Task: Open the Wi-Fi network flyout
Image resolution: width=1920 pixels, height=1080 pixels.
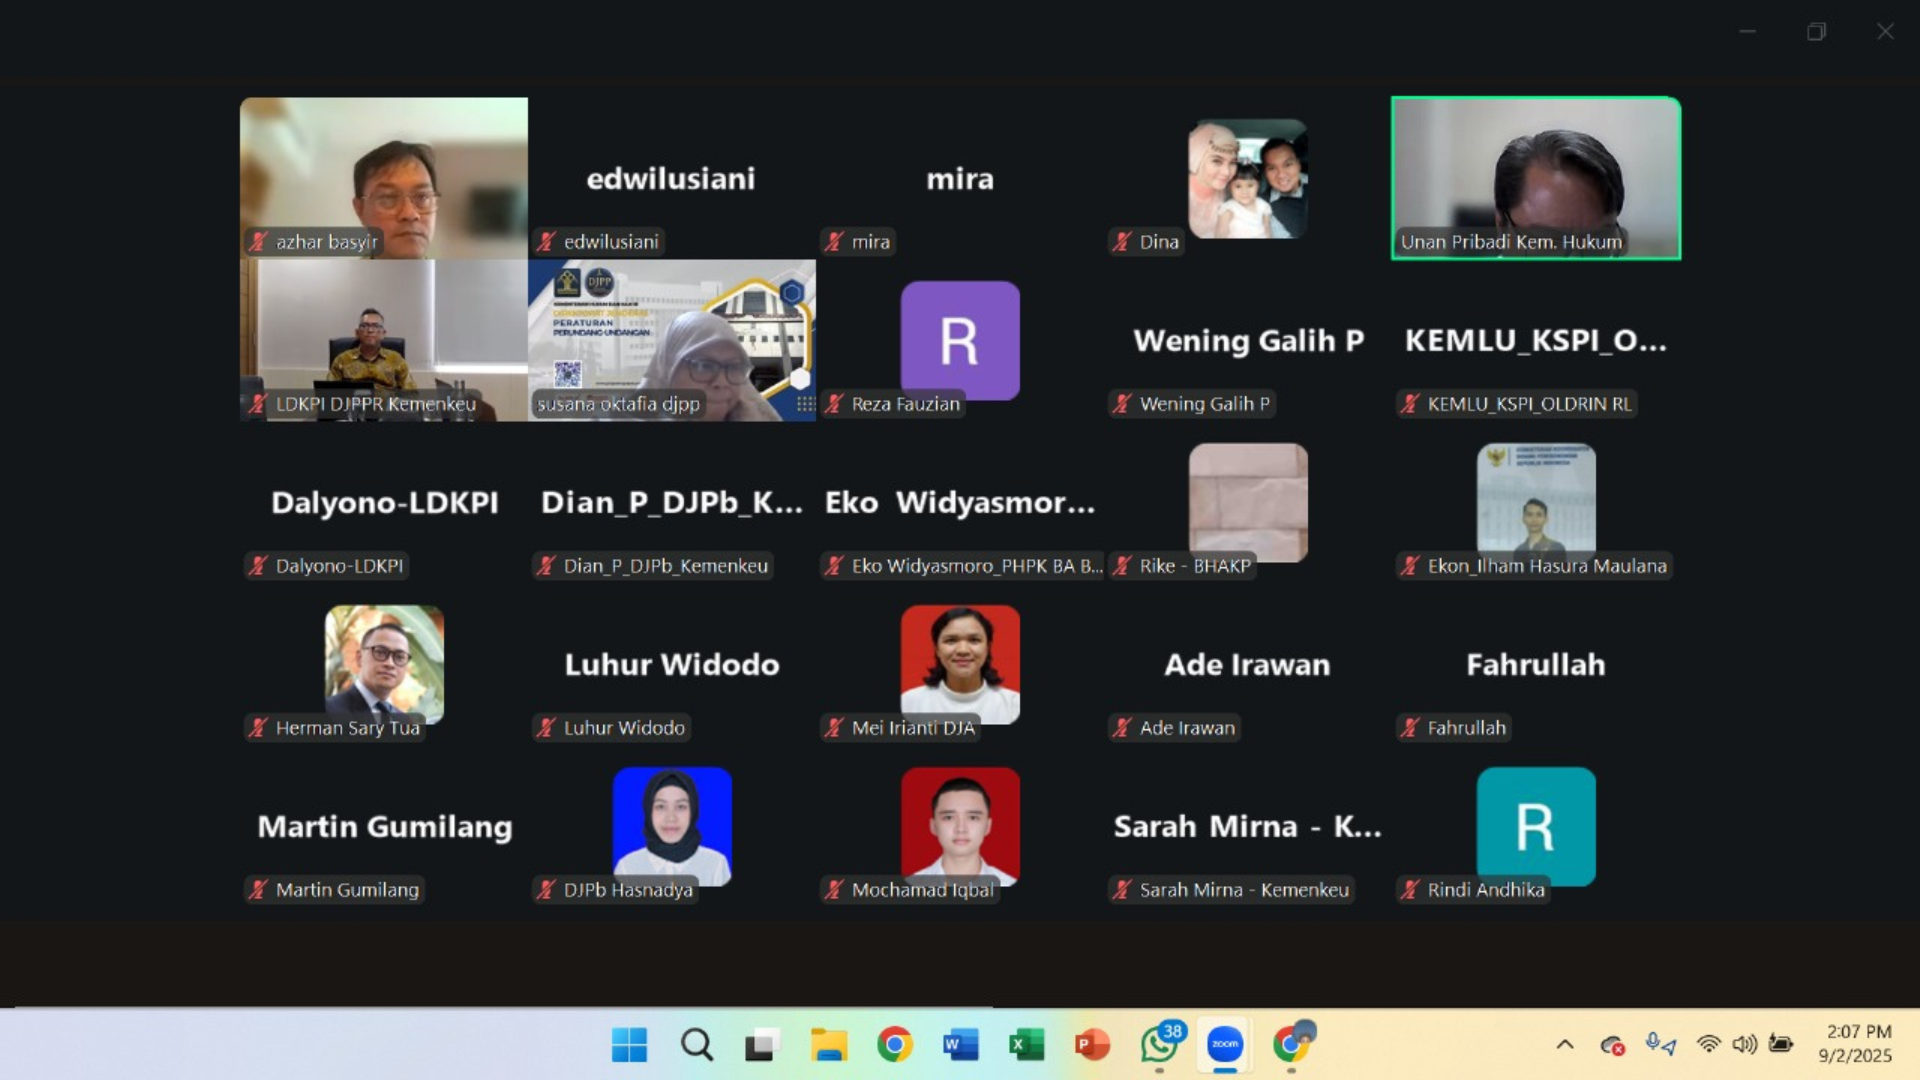Action: click(x=1709, y=1045)
